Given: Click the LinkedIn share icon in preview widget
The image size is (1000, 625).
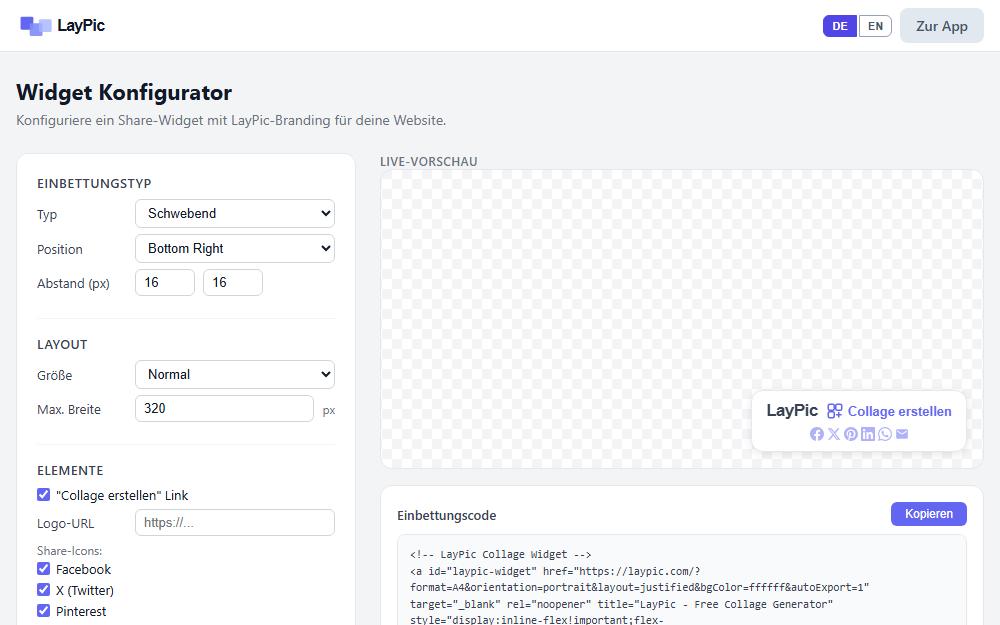Looking at the screenshot, I should pyautogui.click(x=868, y=434).
